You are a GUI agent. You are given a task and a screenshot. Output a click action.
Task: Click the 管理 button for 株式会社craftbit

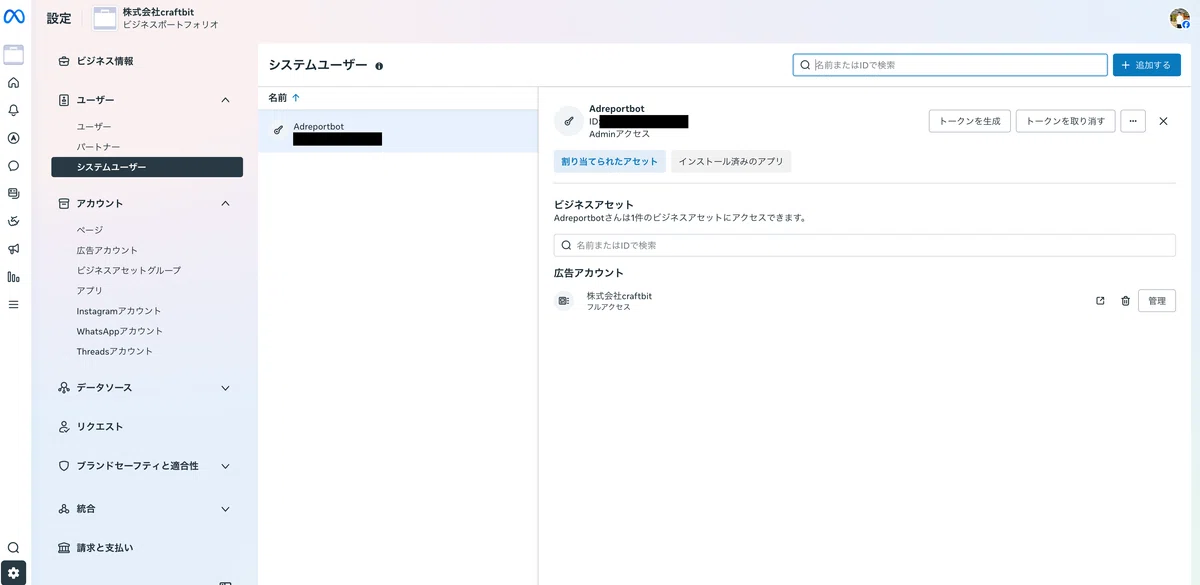(x=1157, y=301)
